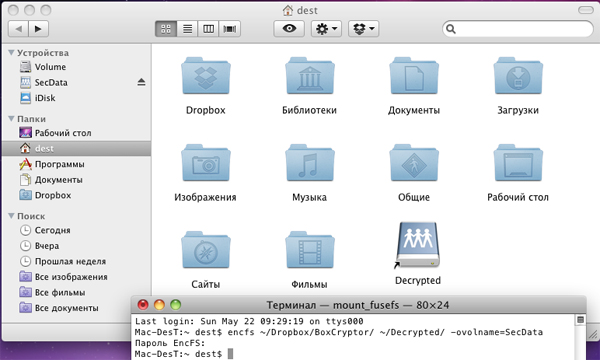Click the Quick Look eye button
The width and height of the screenshot is (600, 360).
[289, 29]
